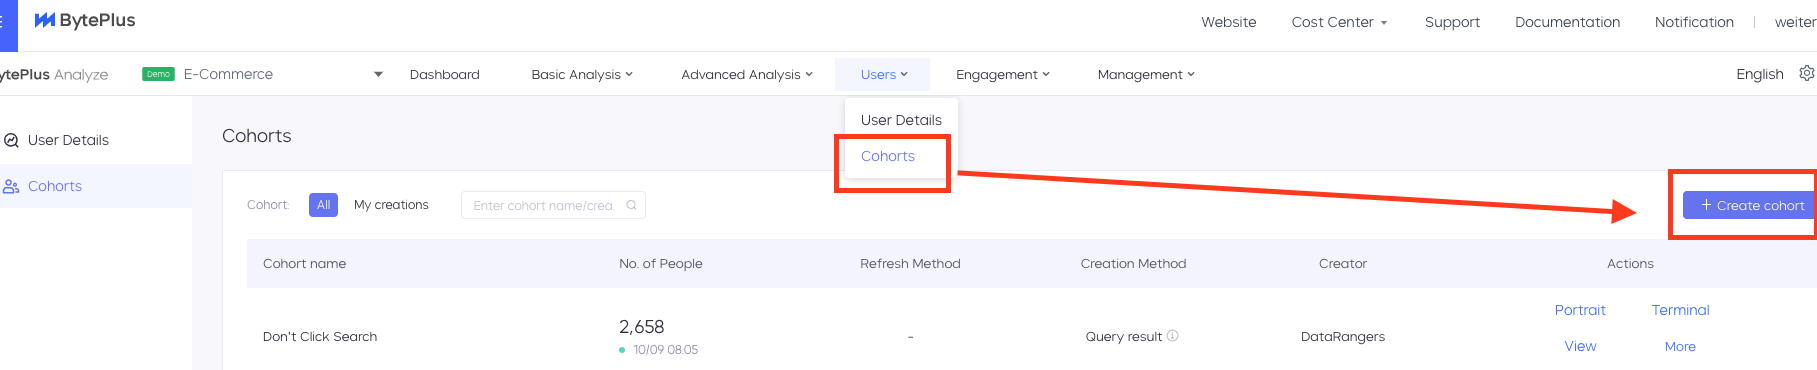Expand the E-Commerce project dropdown

(x=378, y=75)
